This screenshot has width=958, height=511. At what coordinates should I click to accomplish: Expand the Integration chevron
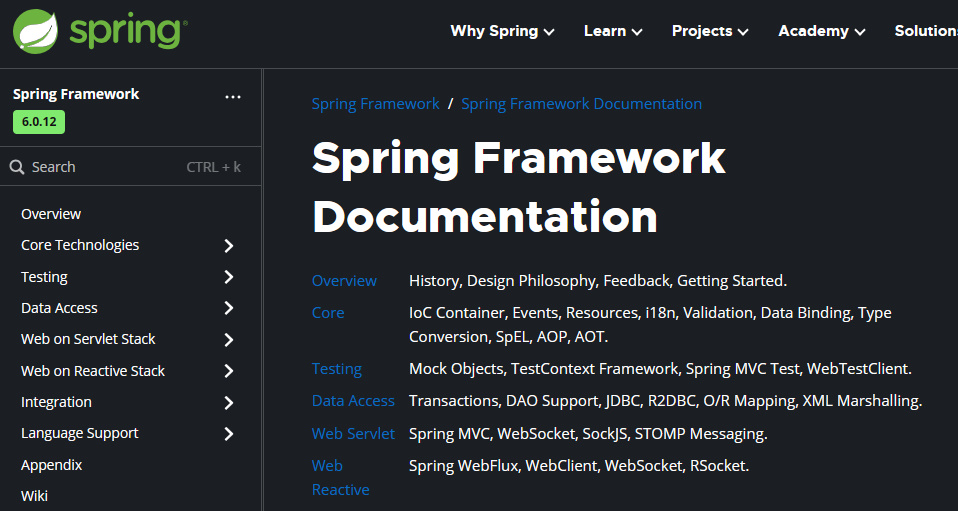click(x=229, y=403)
